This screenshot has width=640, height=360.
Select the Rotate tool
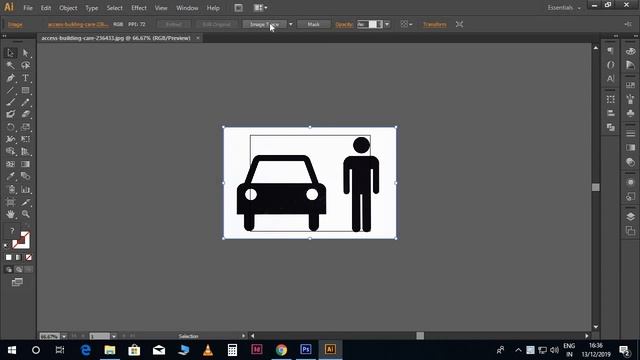(11, 127)
